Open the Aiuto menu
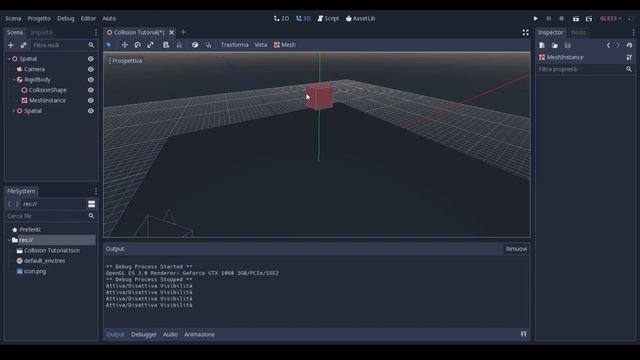The height and width of the screenshot is (360, 640). pyautogui.click(x=109, y=18)
